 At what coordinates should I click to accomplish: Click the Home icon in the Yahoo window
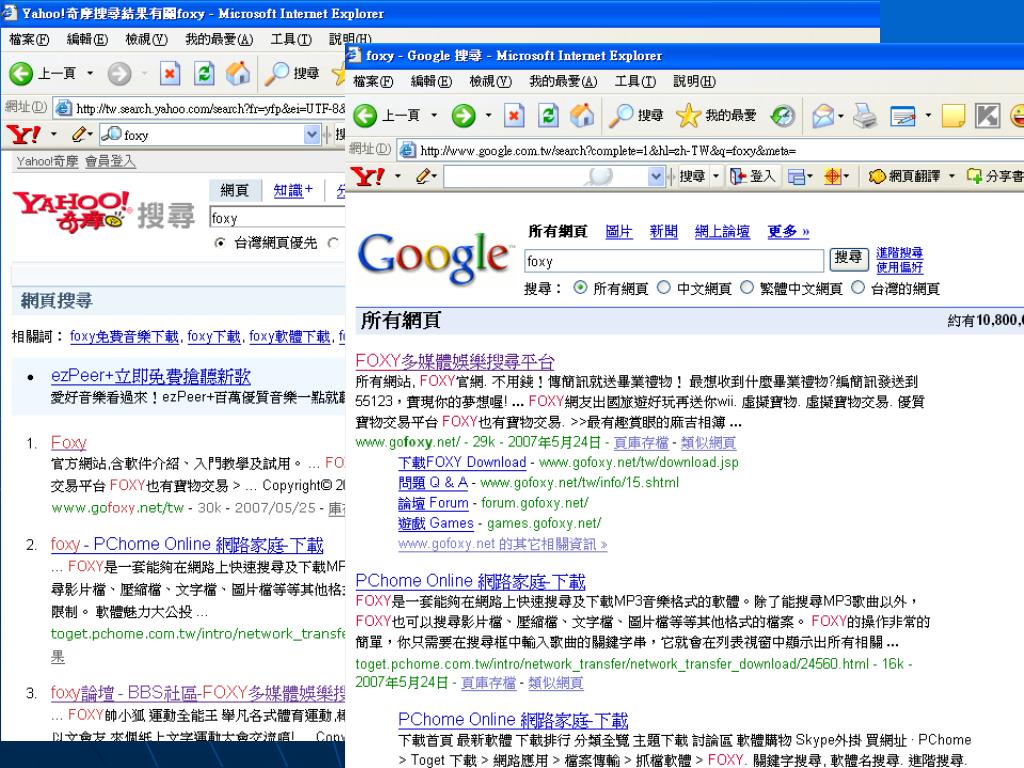pyautogui.click(x=238, y=74)
